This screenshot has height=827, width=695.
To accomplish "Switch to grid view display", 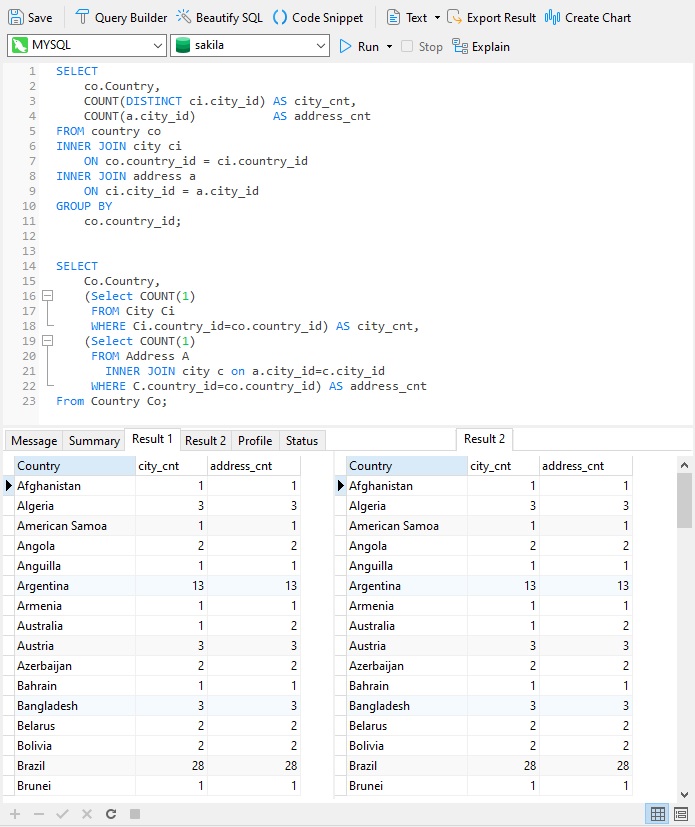I will click(658, 814).
